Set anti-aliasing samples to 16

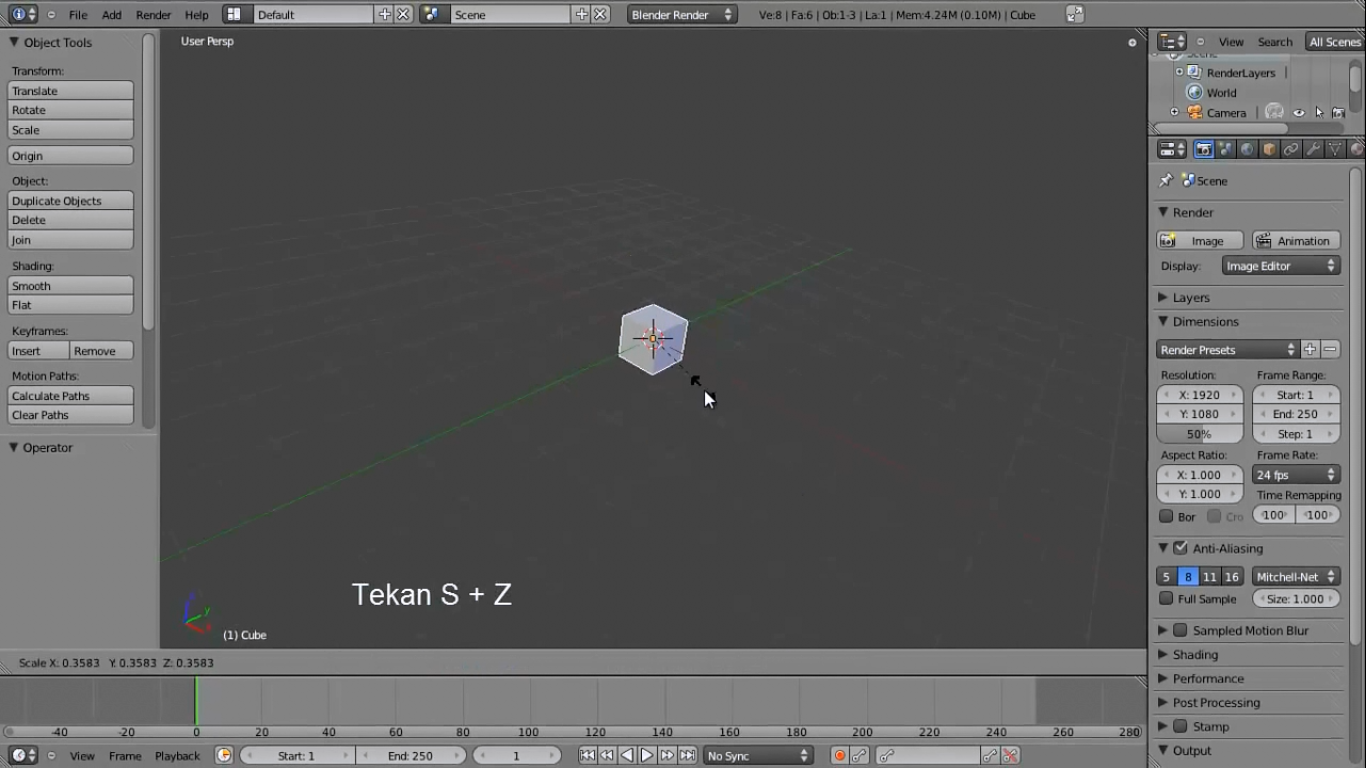(1232, 576)
